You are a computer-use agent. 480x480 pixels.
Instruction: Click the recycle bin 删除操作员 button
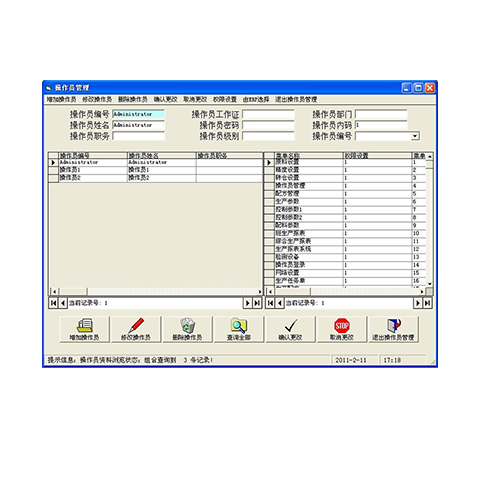click(187, 329)
